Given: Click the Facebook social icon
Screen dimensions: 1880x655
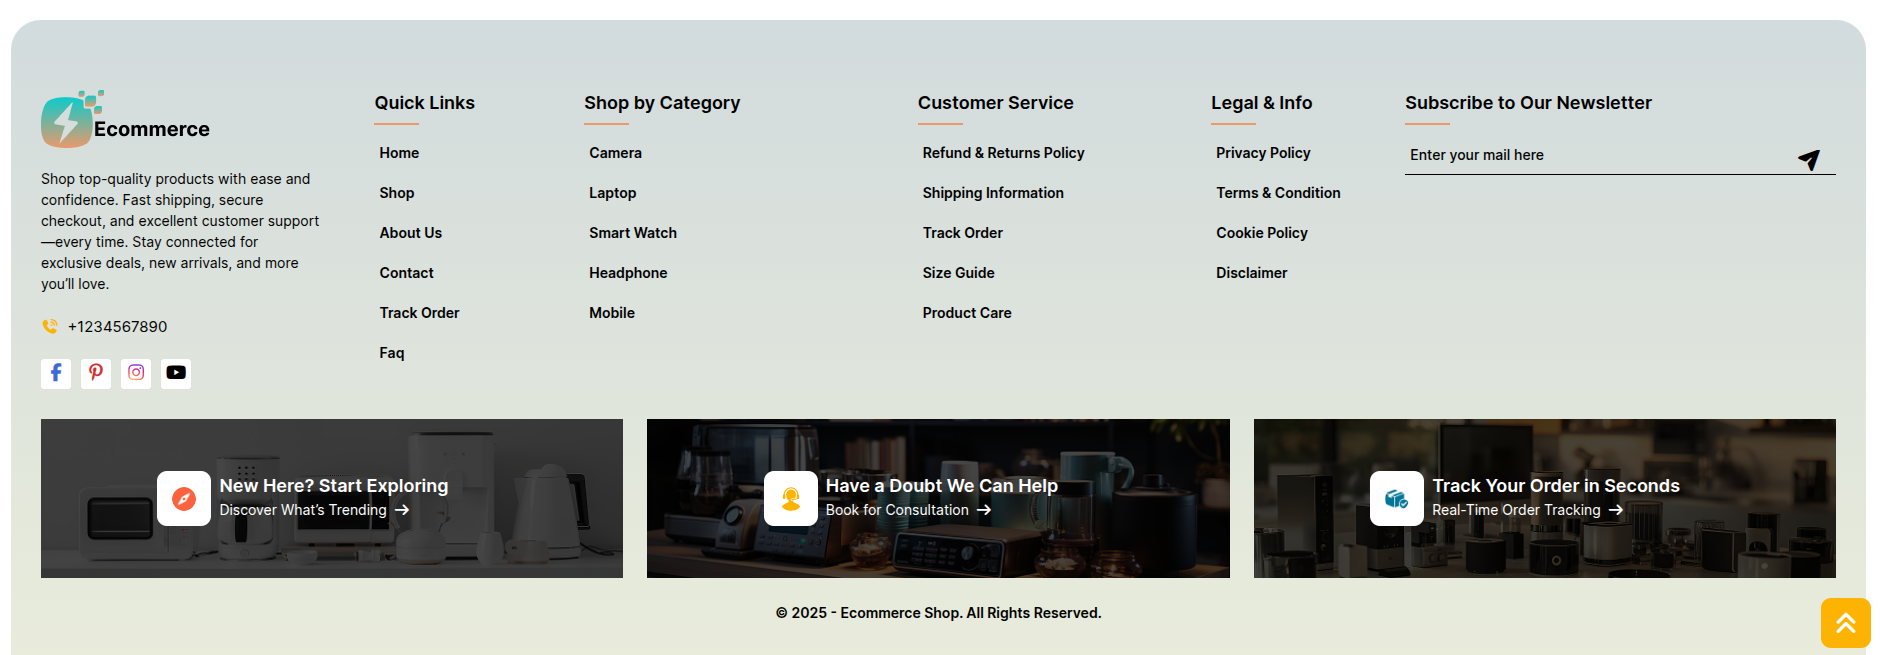Looking at the screenshot, I should [56, 373].
